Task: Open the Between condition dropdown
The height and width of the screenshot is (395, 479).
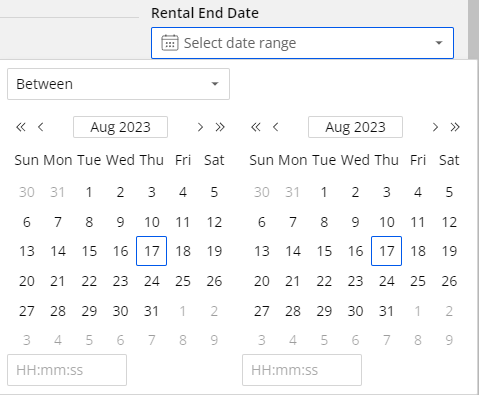Action: 118,84
